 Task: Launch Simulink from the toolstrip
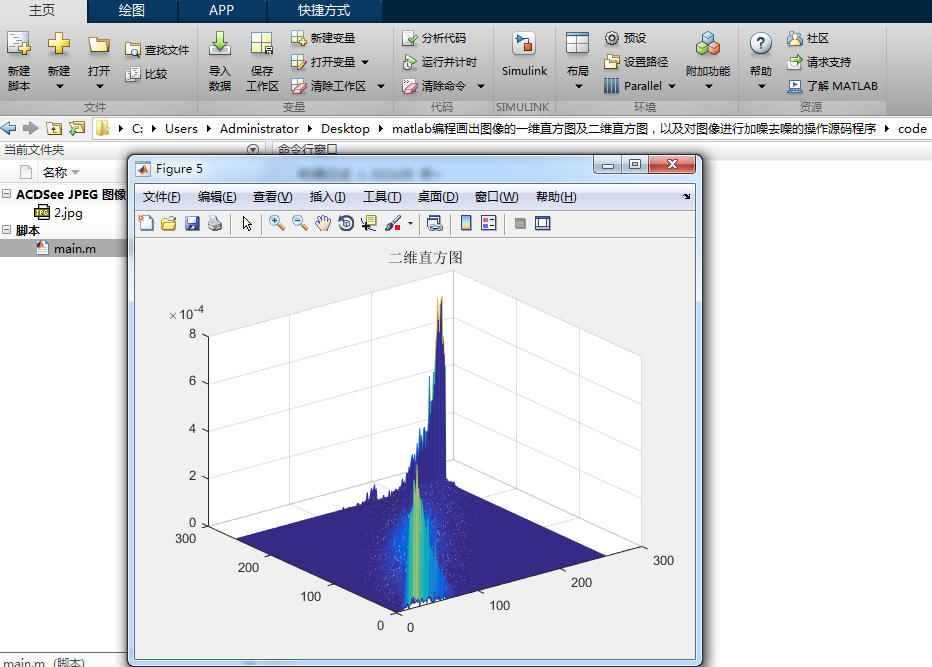coord(524,54)
